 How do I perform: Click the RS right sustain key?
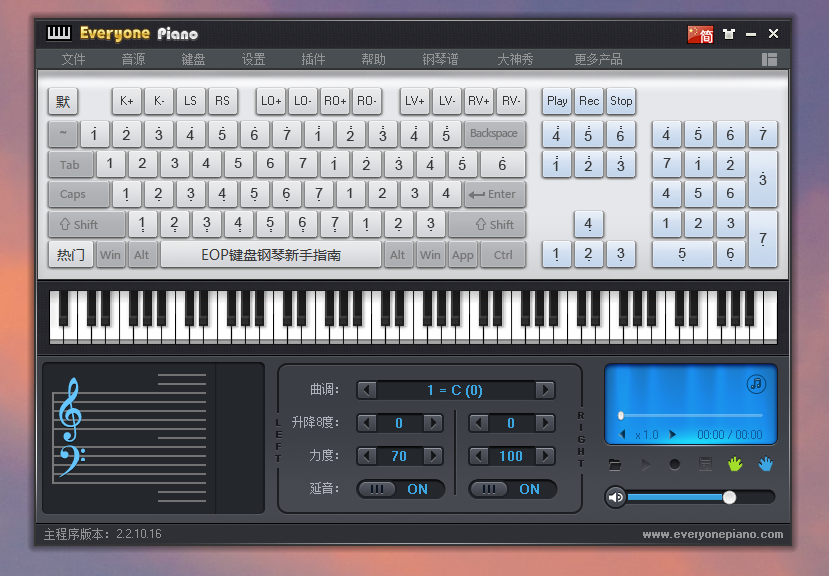[x=223, y=101]
